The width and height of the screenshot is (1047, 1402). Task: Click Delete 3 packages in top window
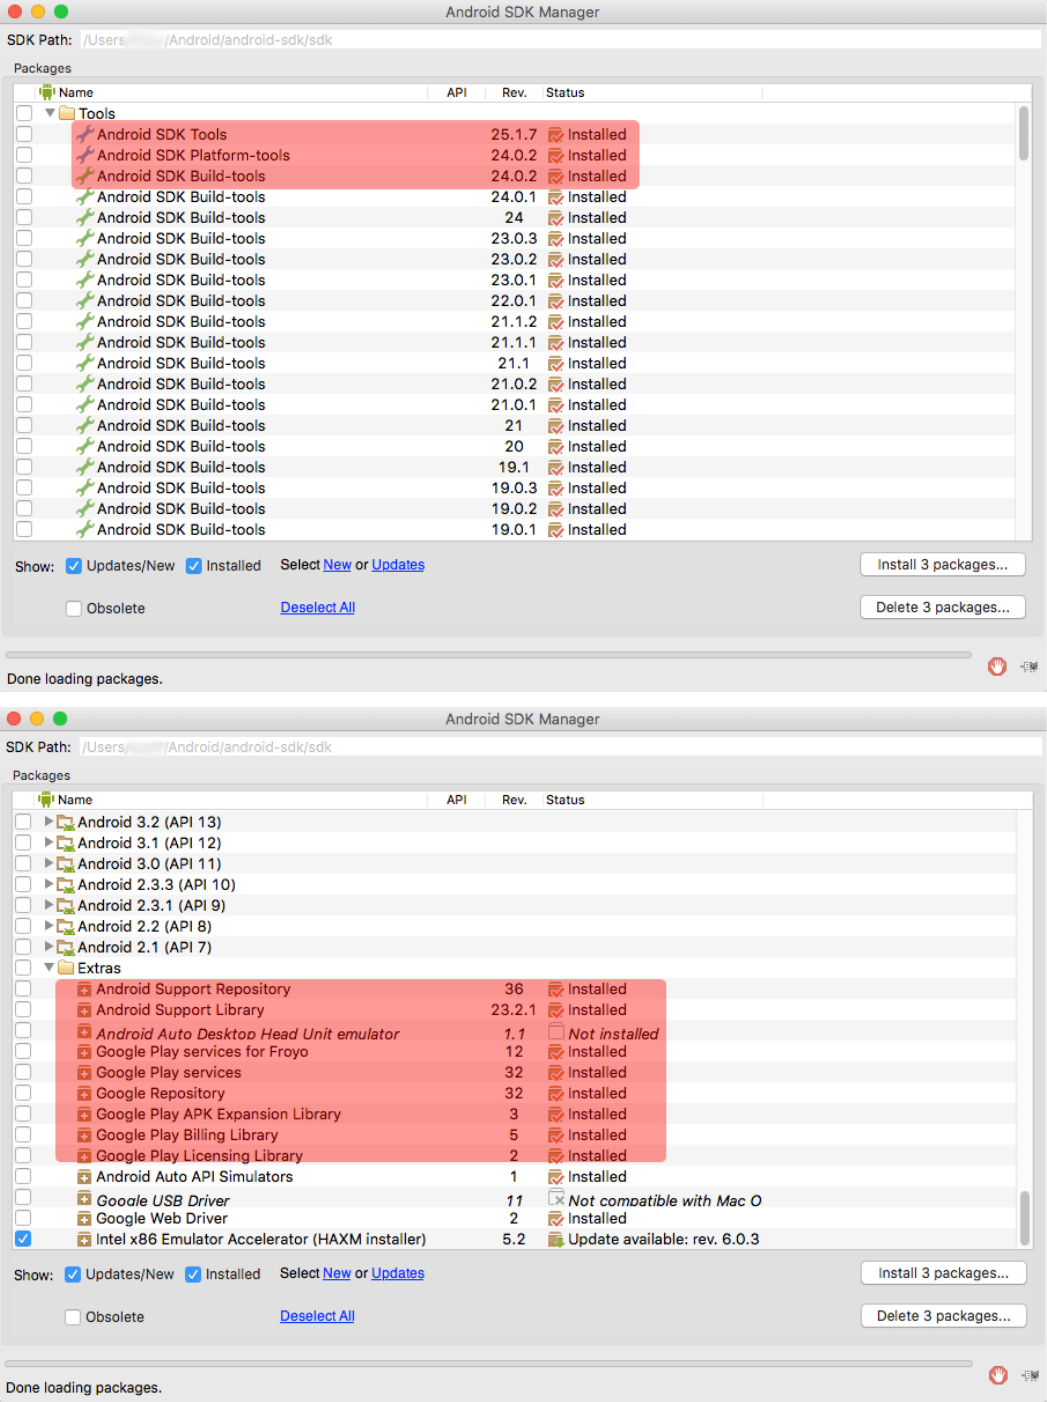pyautogui.click(x=943, y=607)
